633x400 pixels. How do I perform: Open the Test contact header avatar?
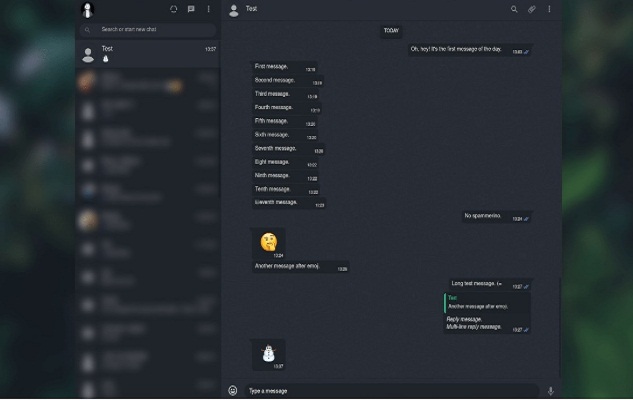(x=234, y=10)
